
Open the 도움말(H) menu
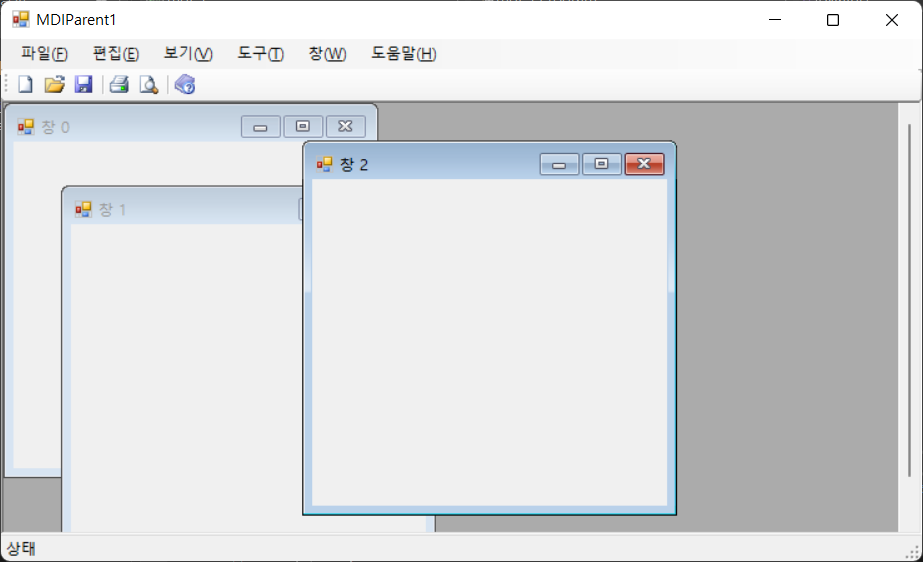(403, 54)
